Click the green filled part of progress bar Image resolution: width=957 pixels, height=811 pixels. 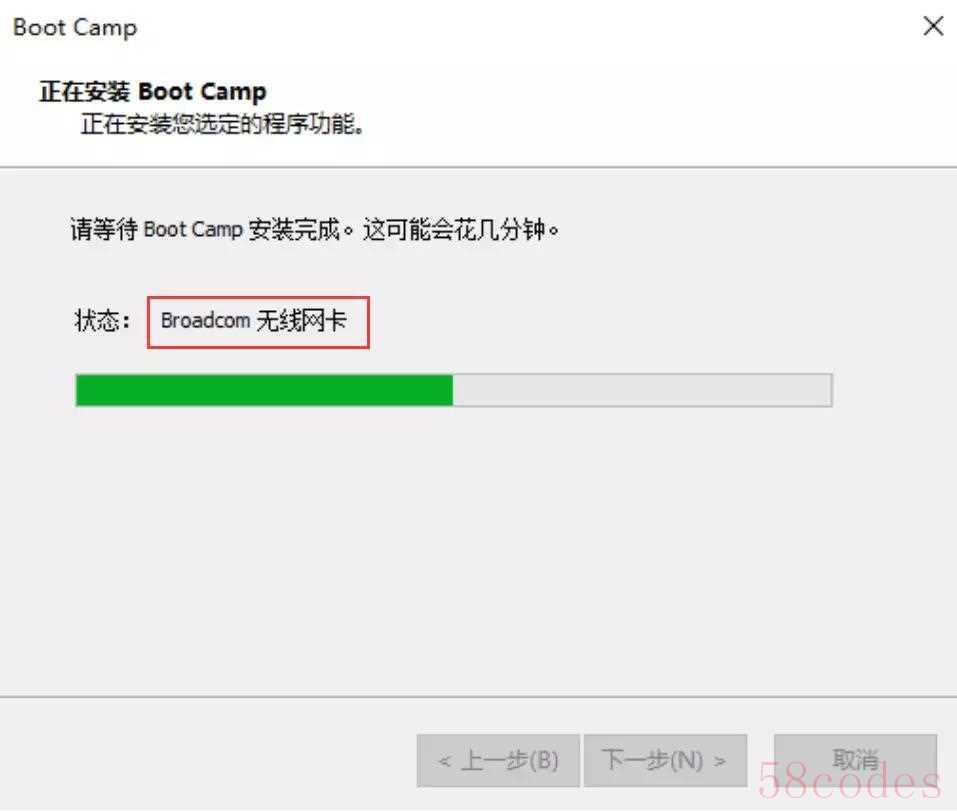tap(264, 390)
